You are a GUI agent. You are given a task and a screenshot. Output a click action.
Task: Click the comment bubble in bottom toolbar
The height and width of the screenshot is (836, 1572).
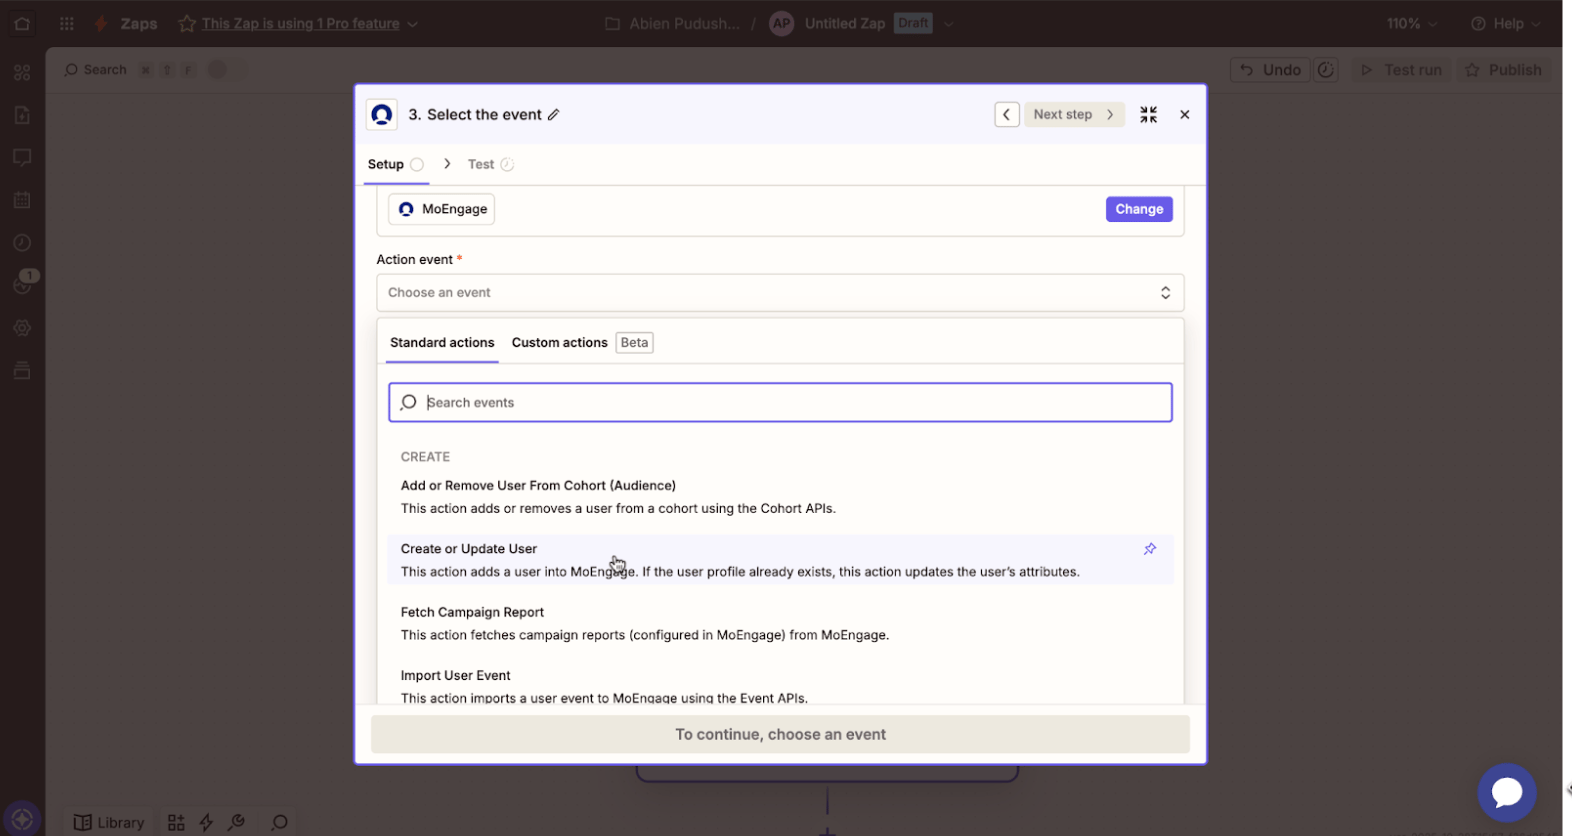(x=280, y=822)
